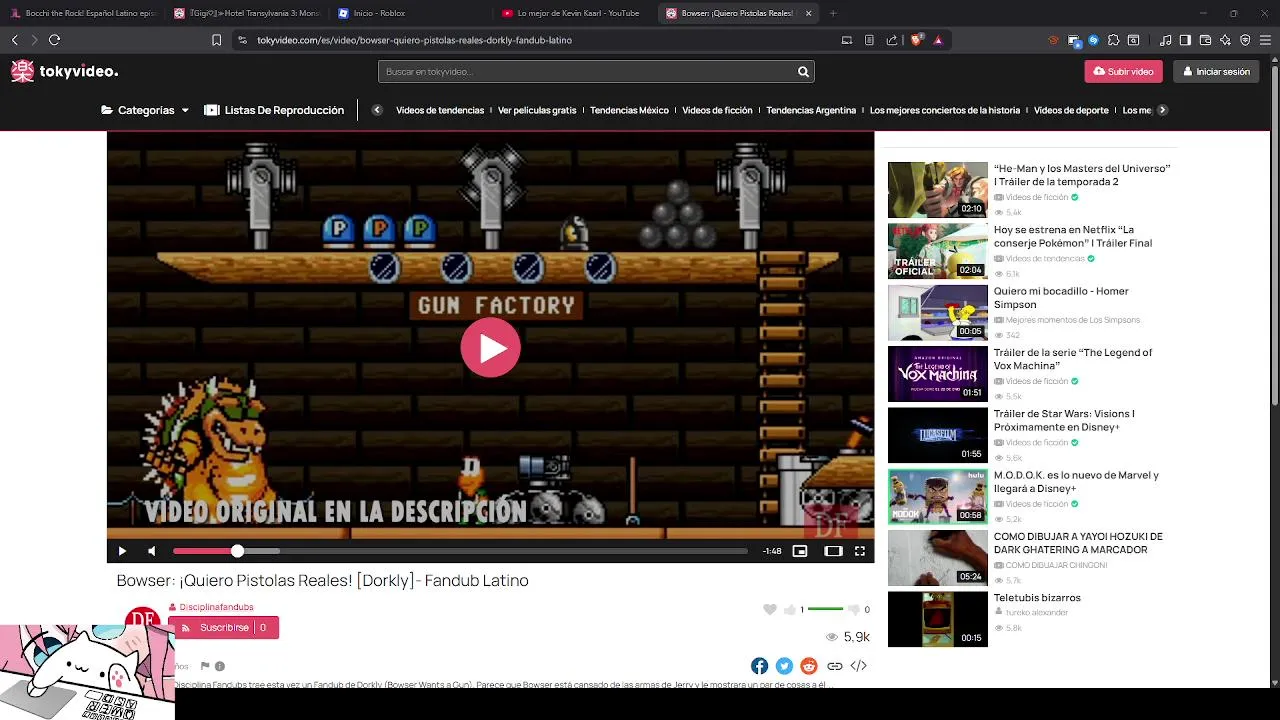
Task: Toggle picture-in-picture mode in the player
Action: tap(799, 551)
